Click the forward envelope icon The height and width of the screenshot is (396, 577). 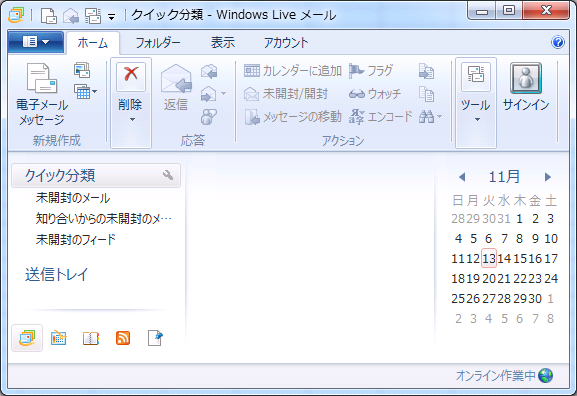point(208,94)
